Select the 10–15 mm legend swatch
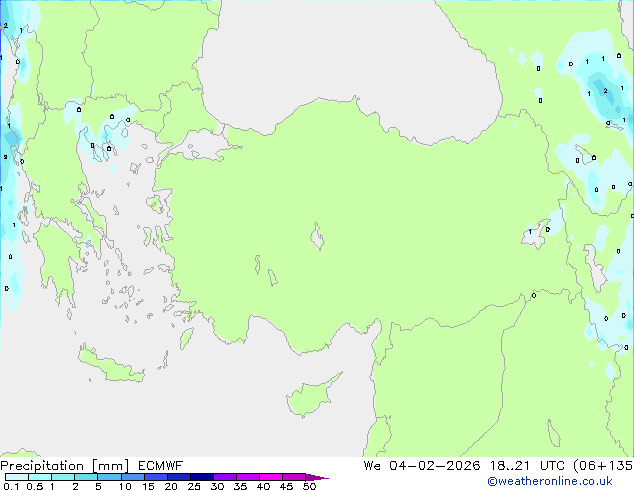Image resolution: width=634 pixels, height=490 pixels. pos(133,477)
